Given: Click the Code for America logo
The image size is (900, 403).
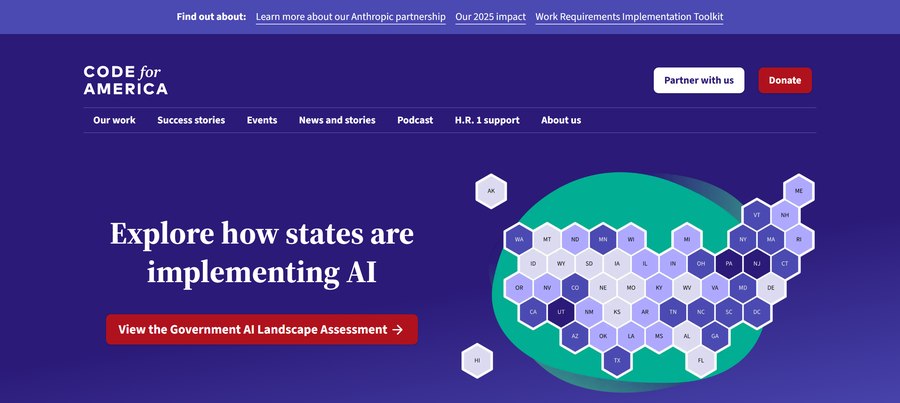Looking at the screenshot, I should [125, 80].
